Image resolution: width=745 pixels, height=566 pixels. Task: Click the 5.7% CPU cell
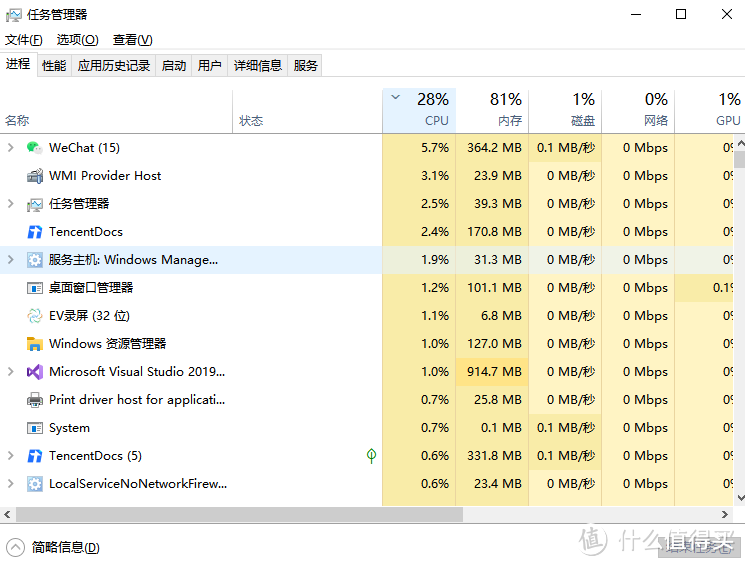tap(419, 148)
